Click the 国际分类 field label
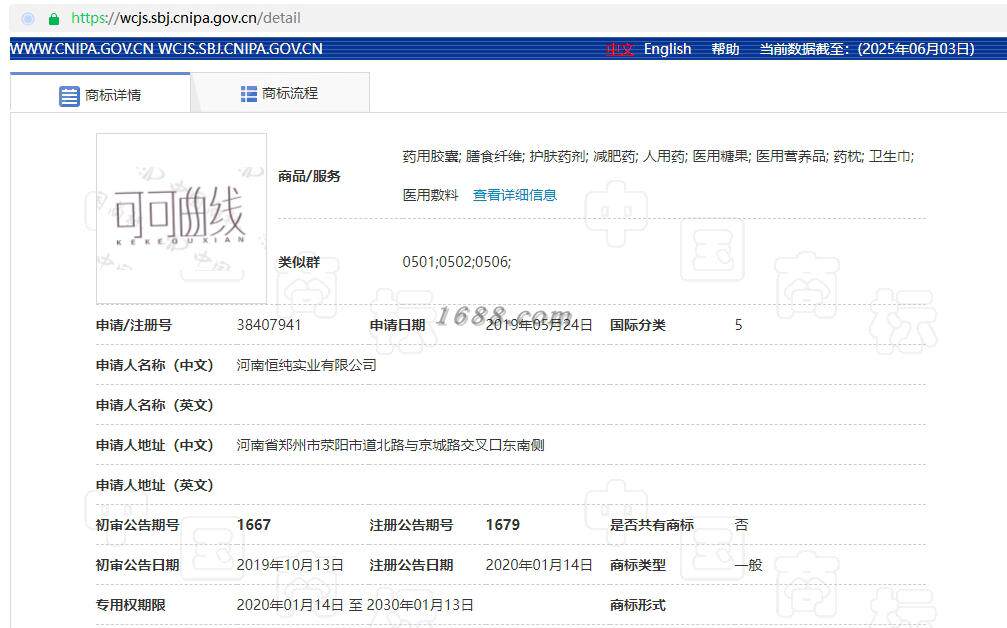 [638, 325]
